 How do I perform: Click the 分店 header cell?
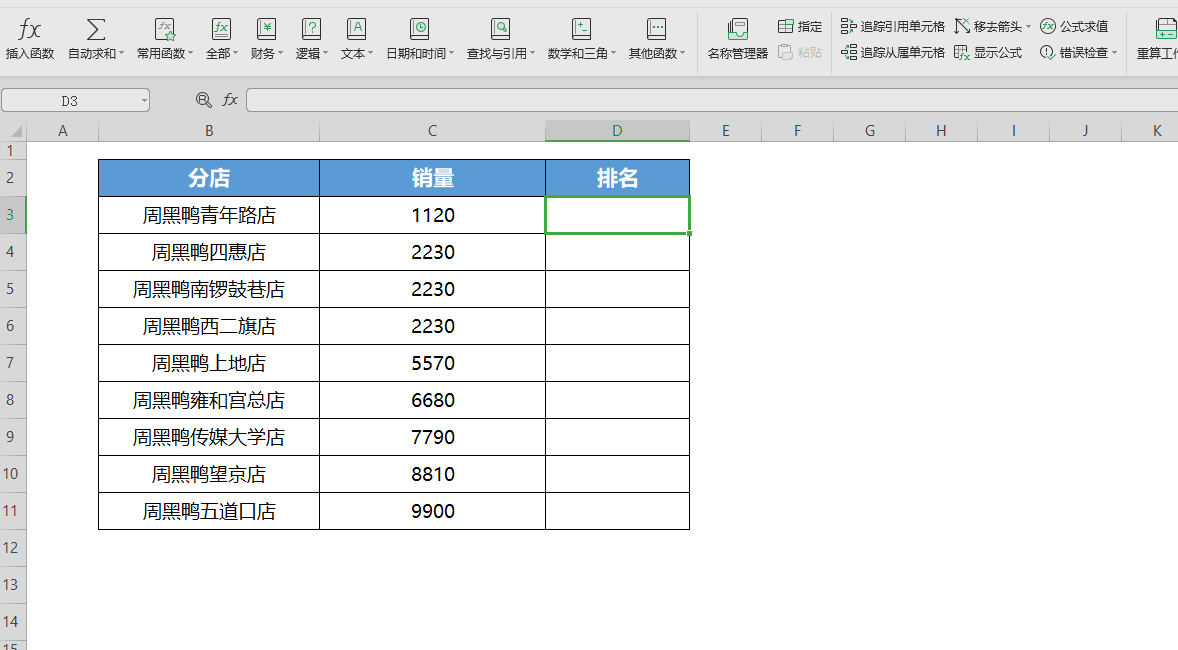(x=209, y=178)
